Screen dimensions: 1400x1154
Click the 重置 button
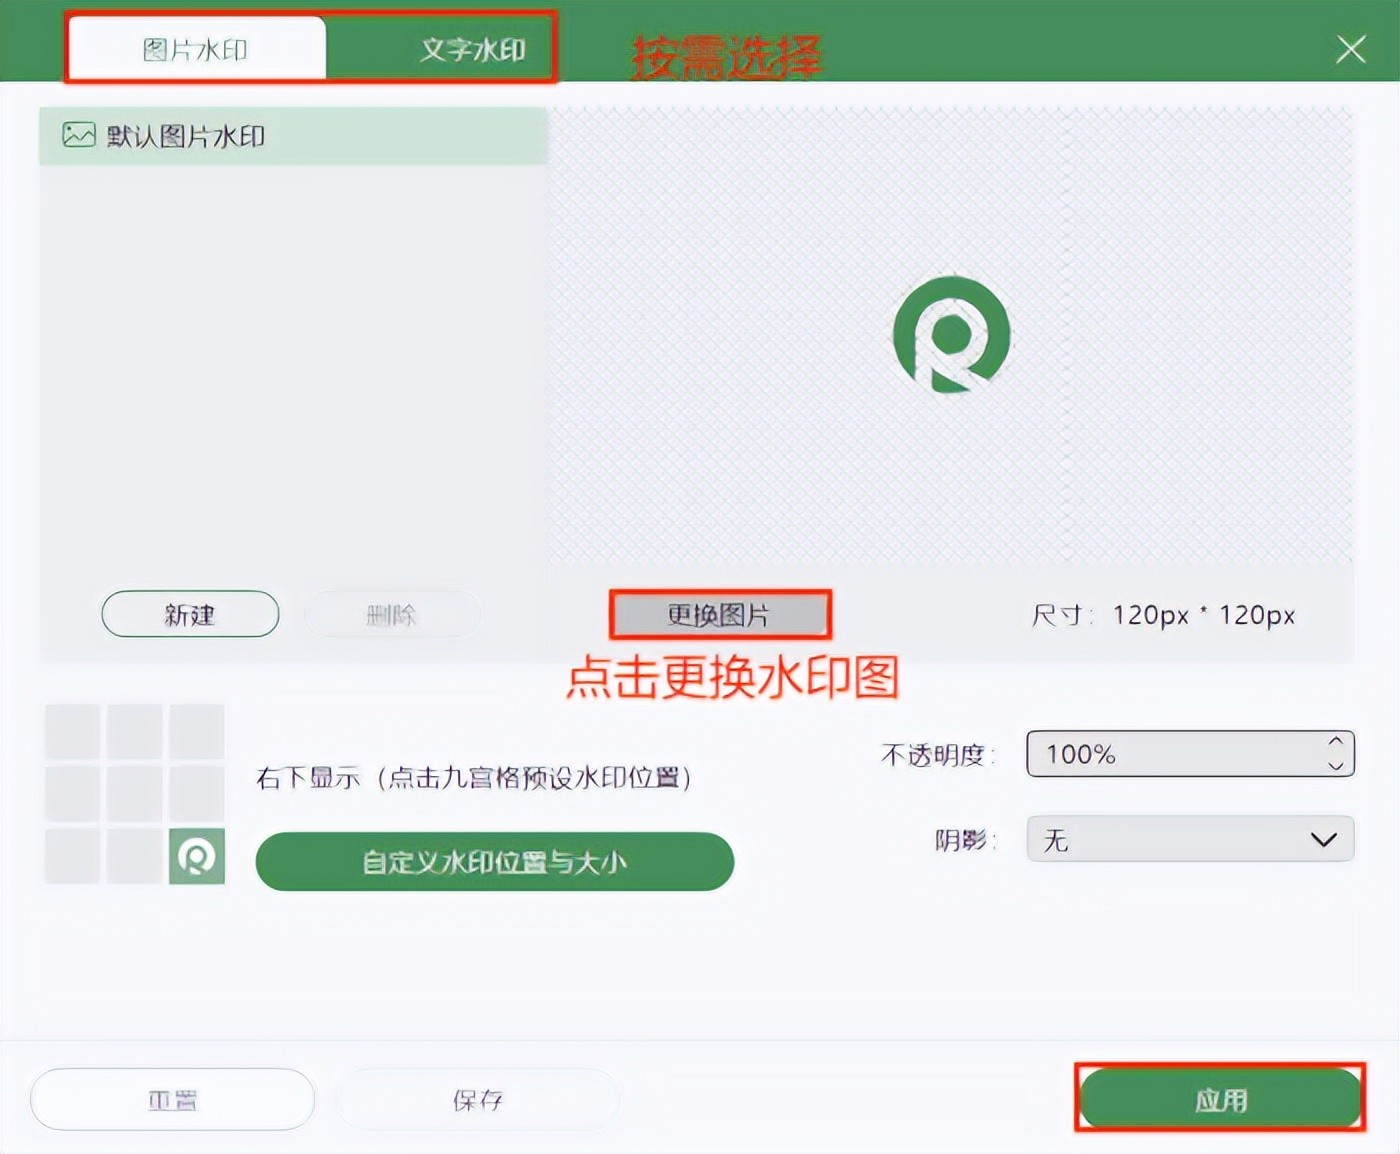pos(172,1099)
